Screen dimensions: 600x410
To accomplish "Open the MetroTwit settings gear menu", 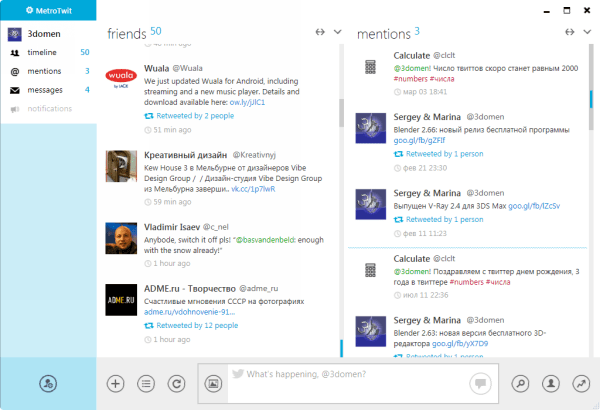I will point(29,10).
